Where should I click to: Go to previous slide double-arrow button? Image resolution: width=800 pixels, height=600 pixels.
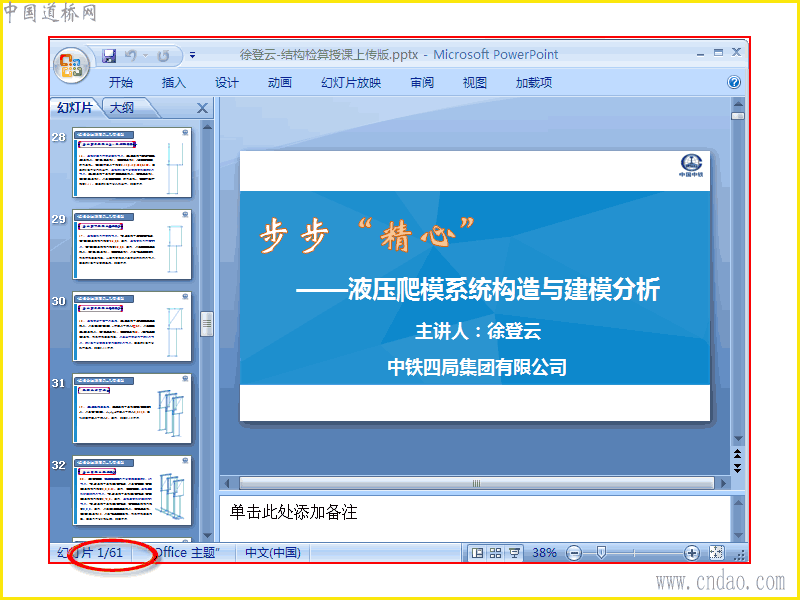point(737,453)
